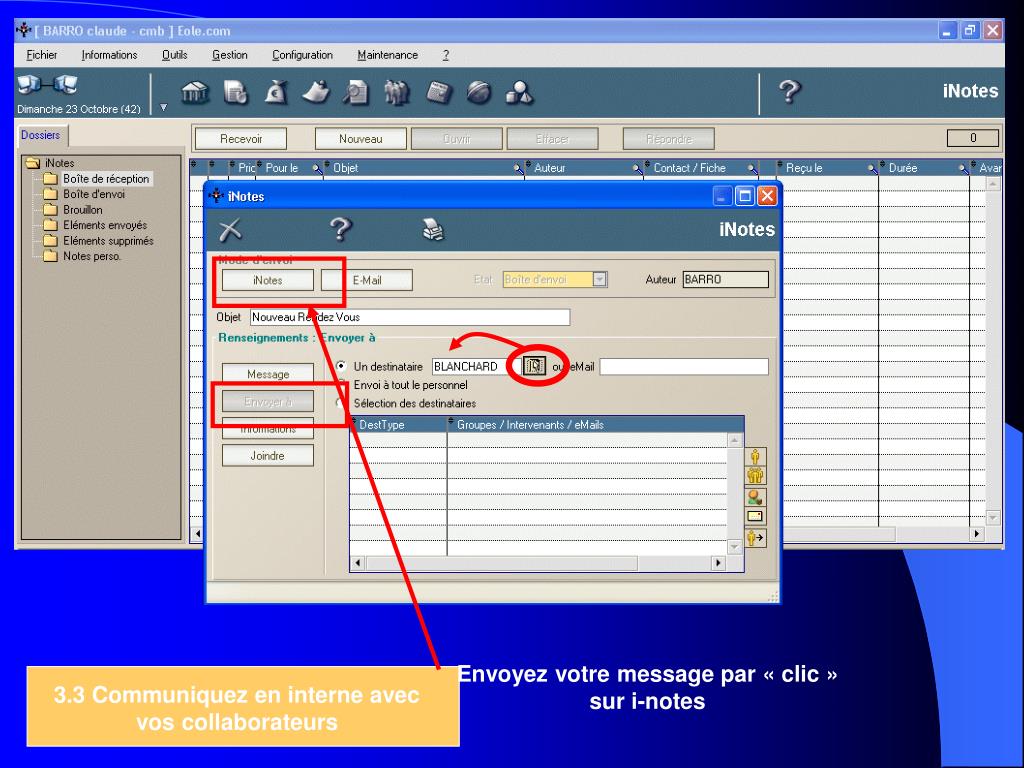Click the recipient lookup icon beside BLANCHARD

pyautogui.click(x=534, y=366)
